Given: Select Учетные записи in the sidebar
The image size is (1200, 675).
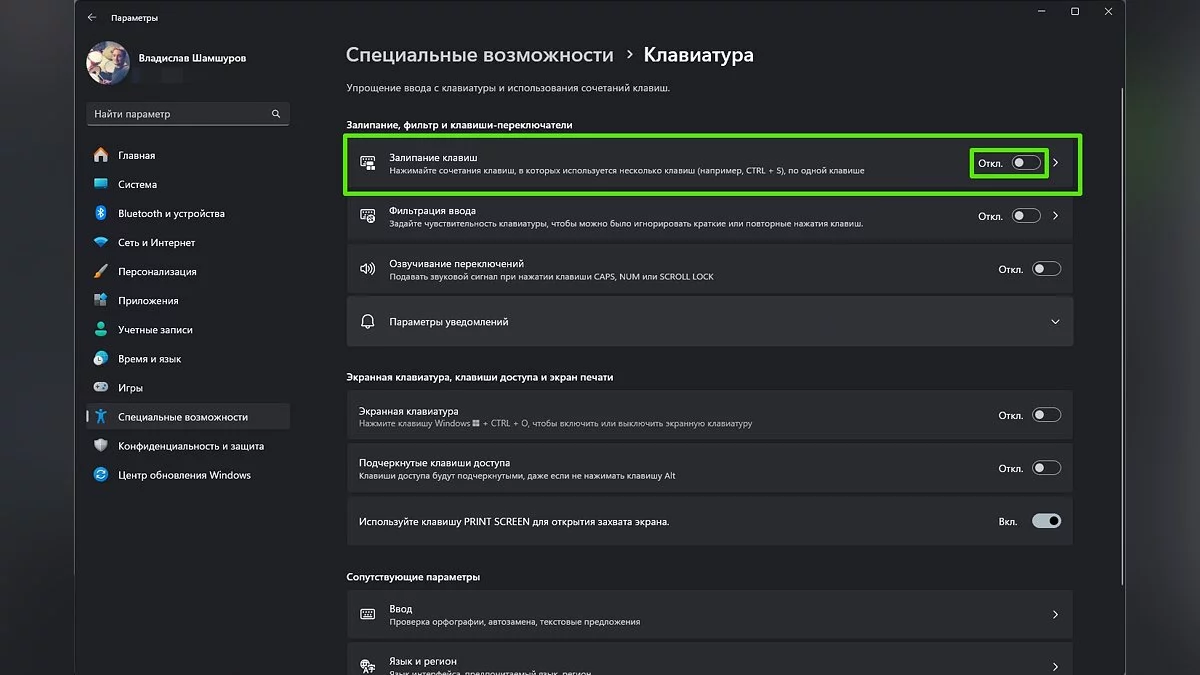Looking at the screenshot, I should click(x=155, y=330).
